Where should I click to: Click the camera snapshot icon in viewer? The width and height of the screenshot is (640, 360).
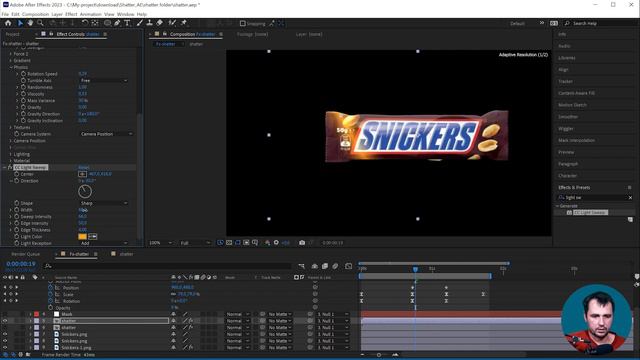[x=302, y=242]
